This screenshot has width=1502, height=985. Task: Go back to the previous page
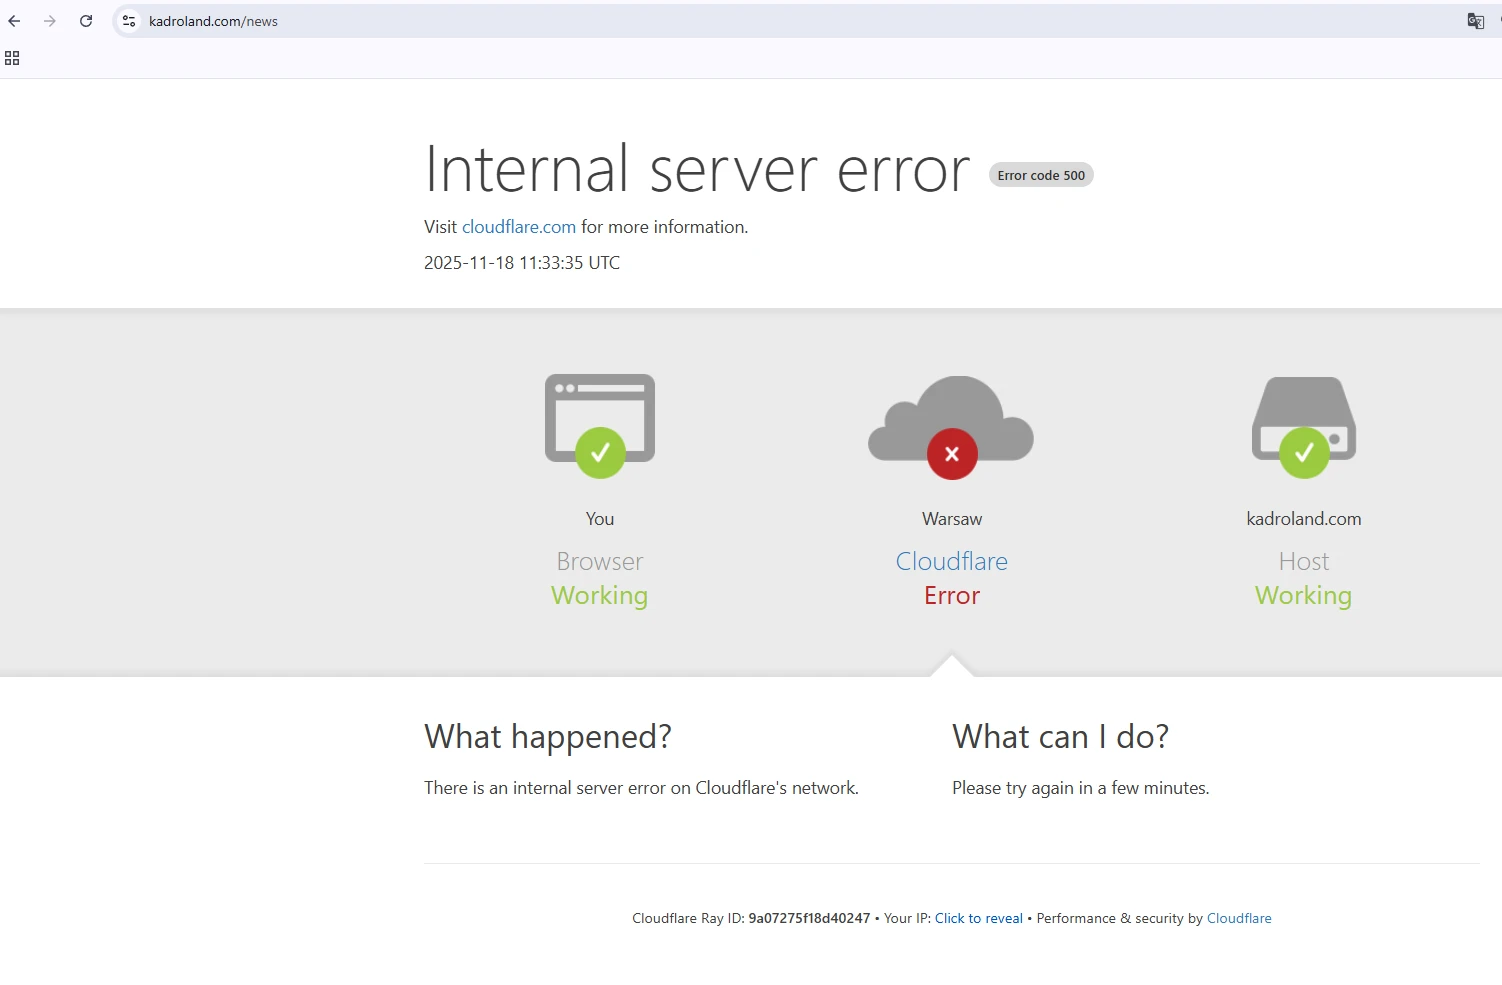(14, 21)
